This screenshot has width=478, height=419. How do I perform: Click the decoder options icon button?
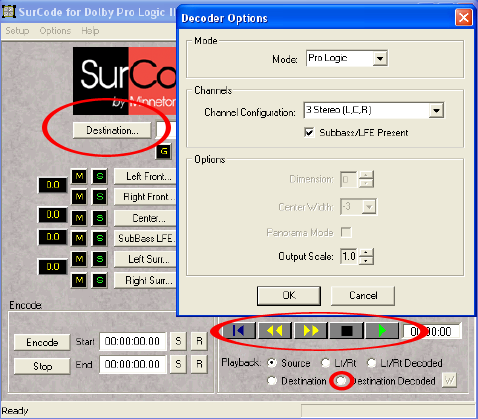[449, 380]
